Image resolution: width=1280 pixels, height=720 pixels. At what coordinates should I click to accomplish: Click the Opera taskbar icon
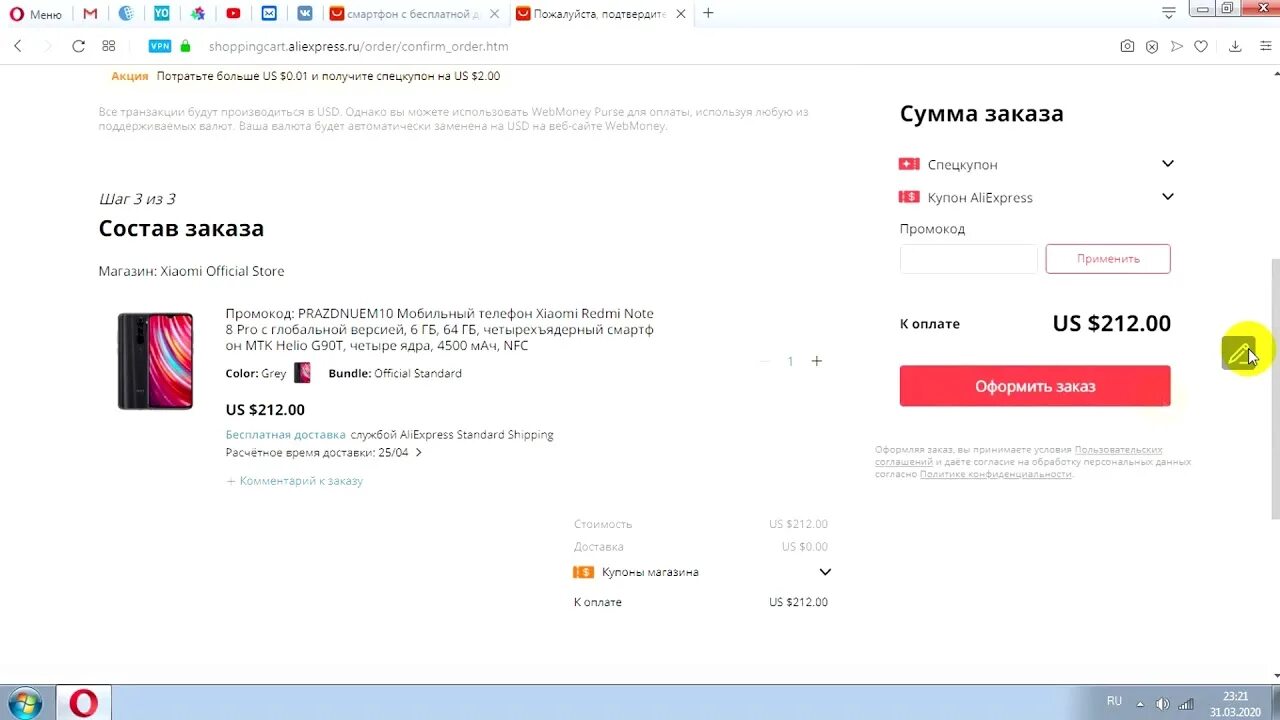coord(83,703)
